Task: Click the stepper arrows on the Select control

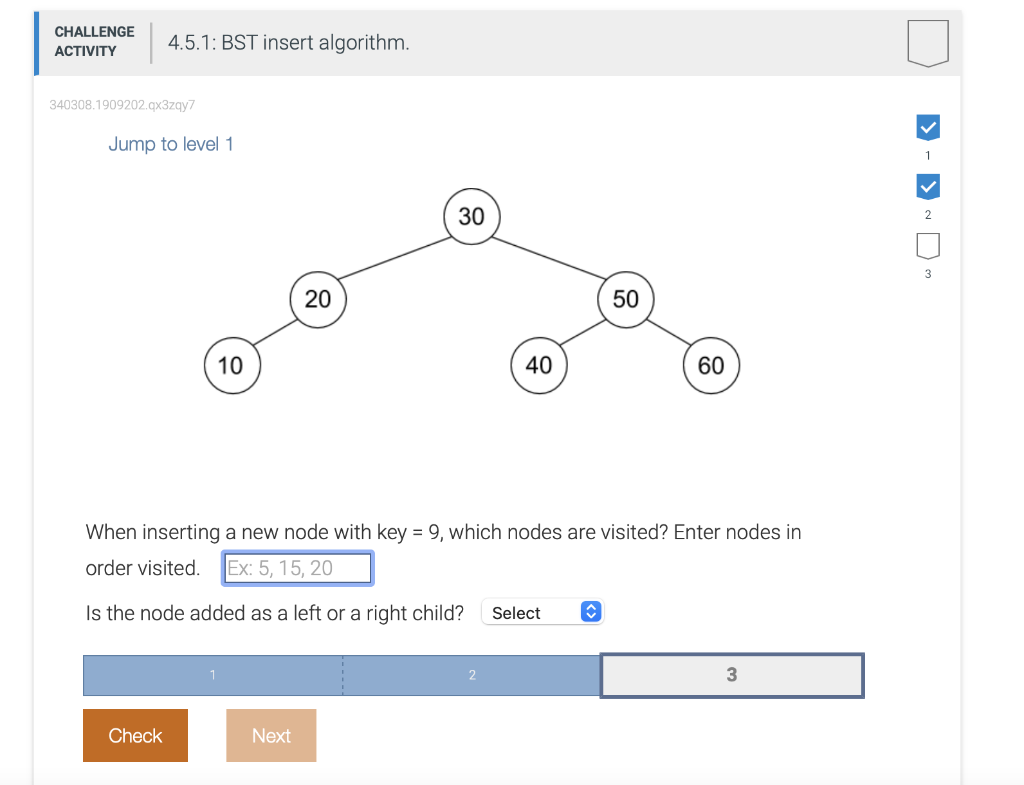Action: click(x=590, y=611)
